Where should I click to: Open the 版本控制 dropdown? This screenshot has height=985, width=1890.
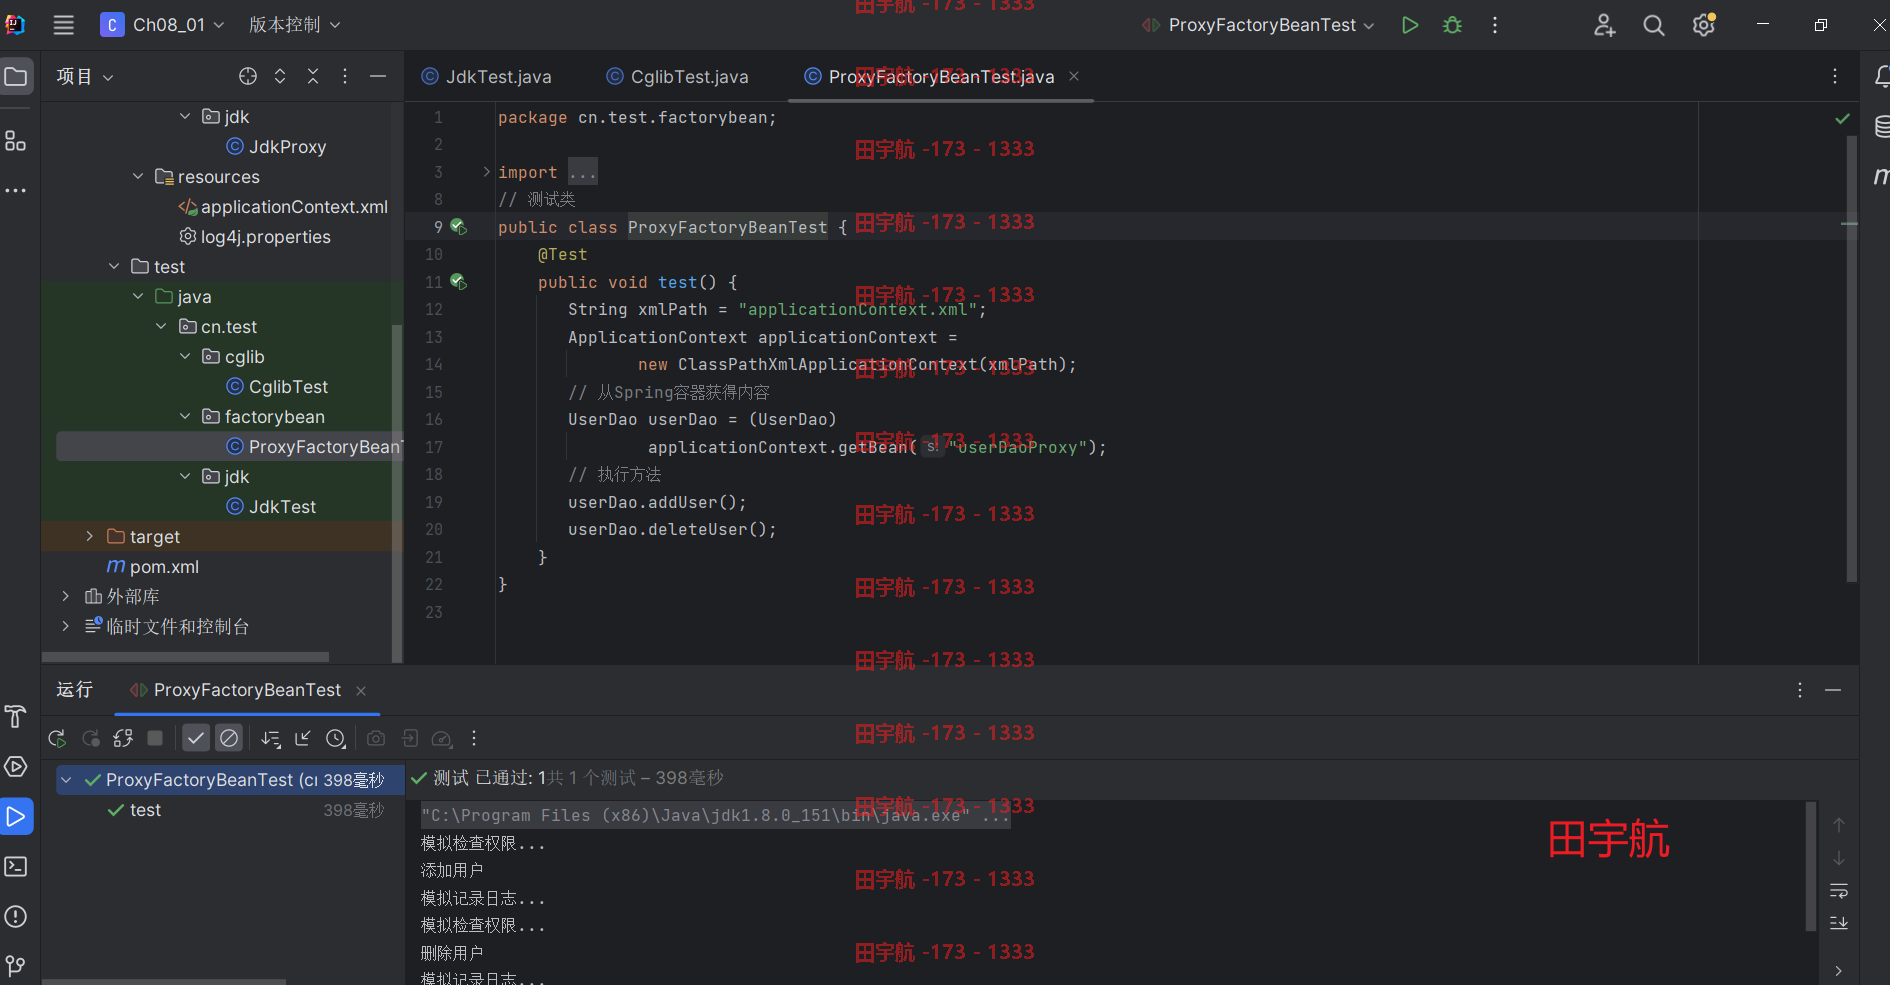click(x=295, y=25)
